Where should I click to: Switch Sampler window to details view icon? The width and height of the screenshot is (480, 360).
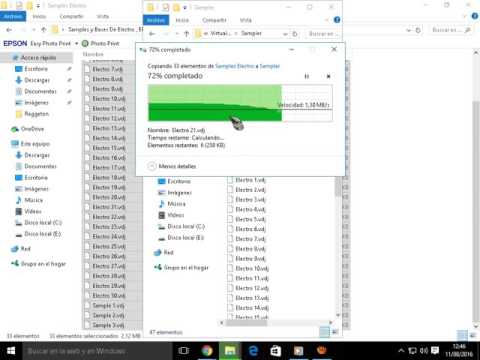[324, 332]
